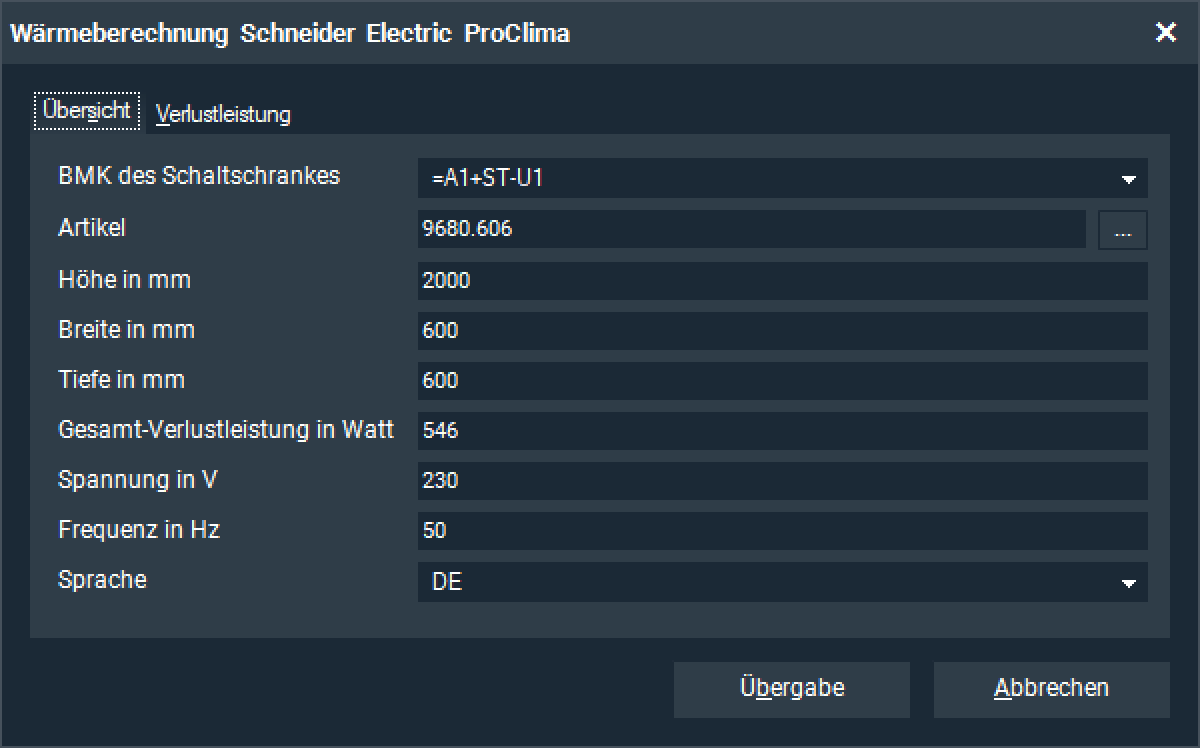Click the Abbrechen button

(x=1051, y=689)
